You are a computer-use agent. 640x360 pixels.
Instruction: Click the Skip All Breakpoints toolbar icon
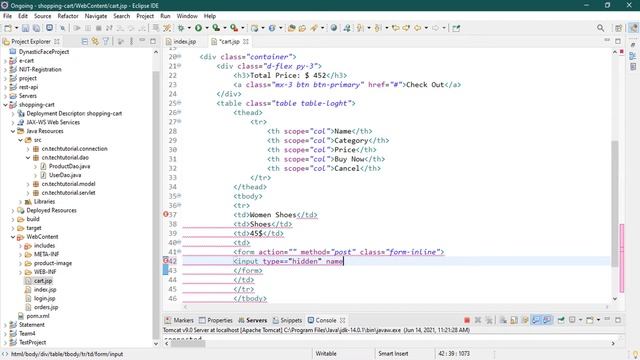(x=62, y=28)
